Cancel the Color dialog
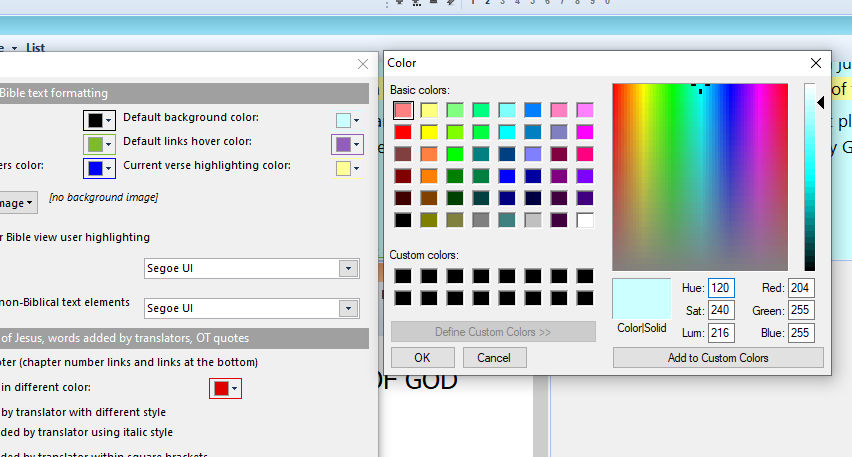852x457 pixels. click(x=494, y=358)
